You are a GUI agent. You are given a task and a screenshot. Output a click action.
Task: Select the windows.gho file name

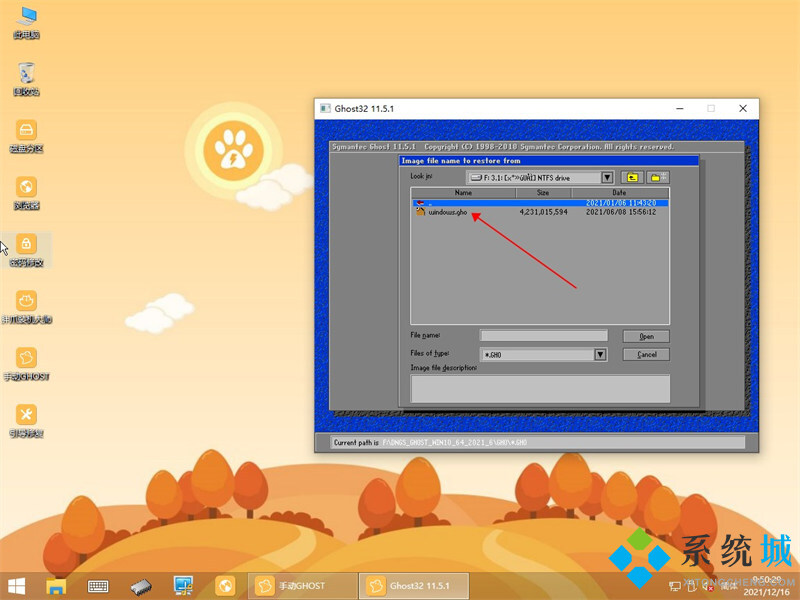448,212
